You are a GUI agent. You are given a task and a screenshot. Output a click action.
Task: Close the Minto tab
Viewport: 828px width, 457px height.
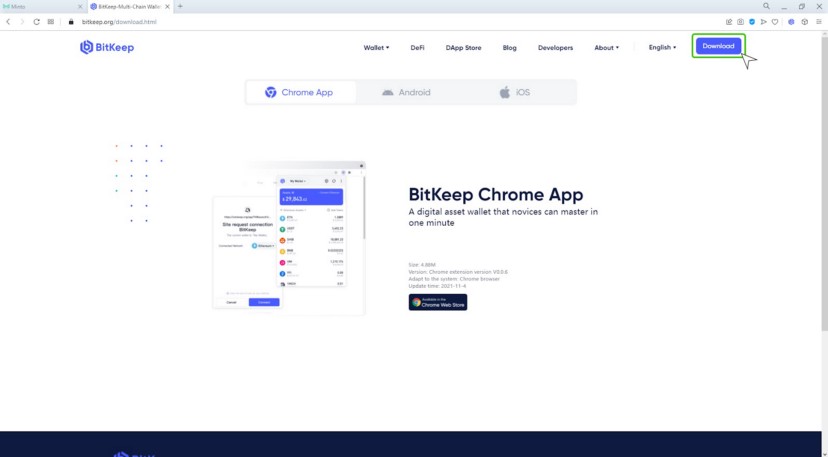click(x=80, y=6)
